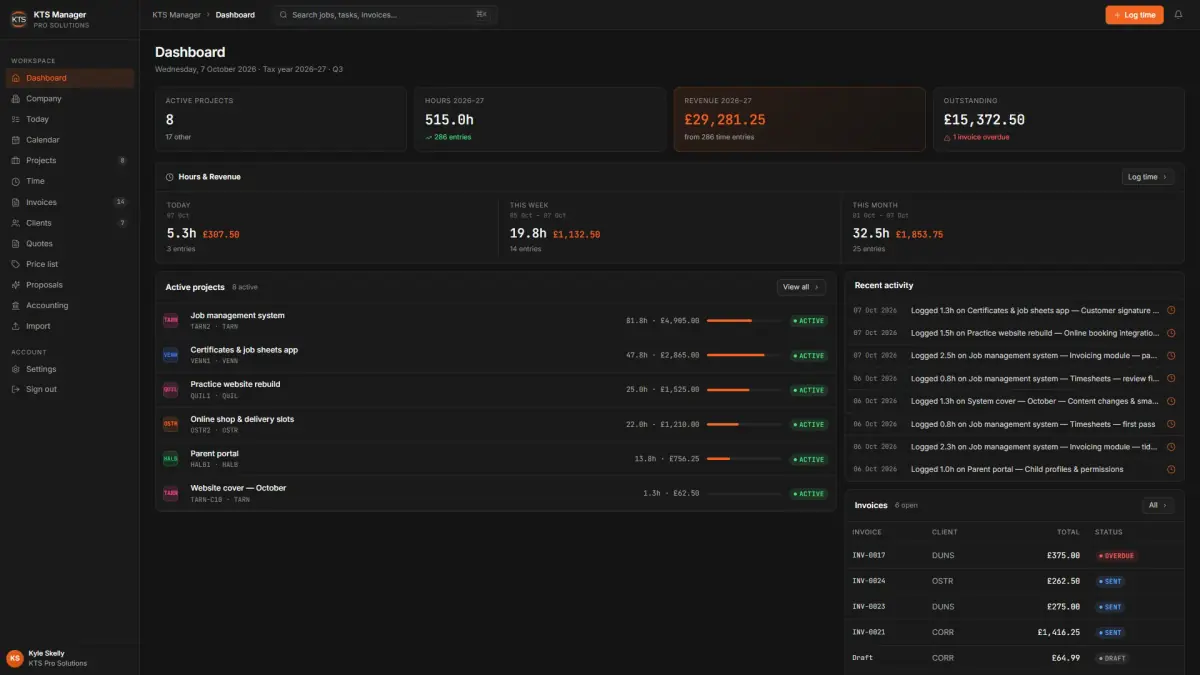Click Kyle Skelly user profile name
This screenshot has width=1200, height=675.
click(x=46, y=653)
